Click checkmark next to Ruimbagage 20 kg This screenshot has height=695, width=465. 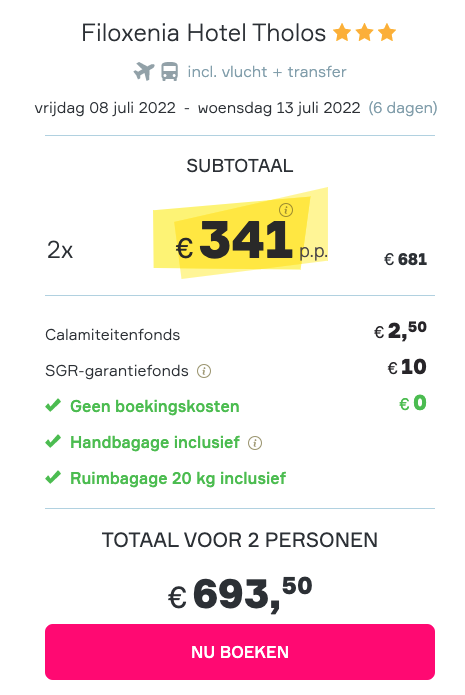(53, 477)
